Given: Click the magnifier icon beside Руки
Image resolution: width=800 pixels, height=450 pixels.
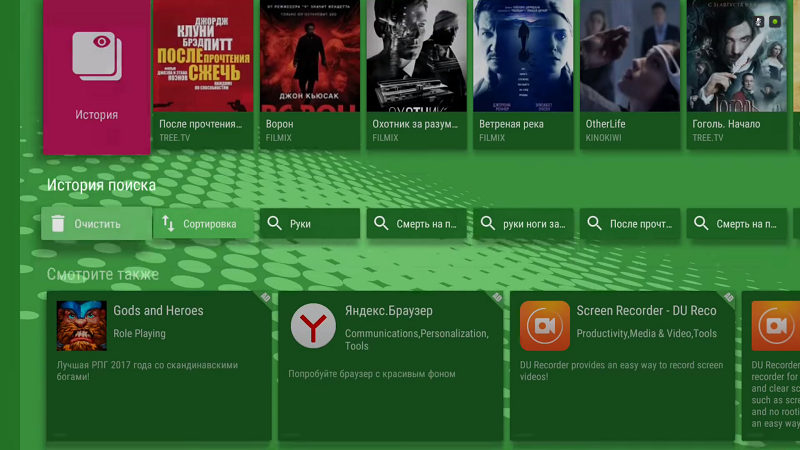Looking at the screenshot, I should click(274, 224).
